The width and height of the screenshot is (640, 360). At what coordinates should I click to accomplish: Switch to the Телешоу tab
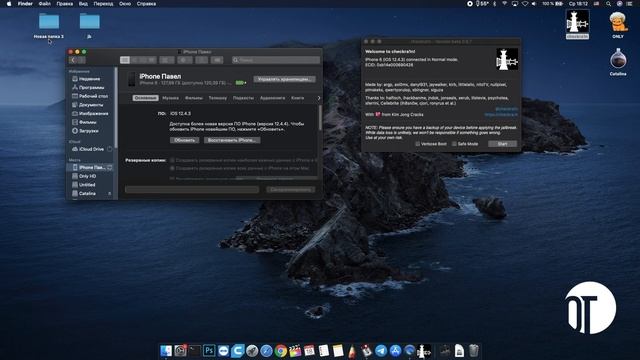[x=218, y=98]
